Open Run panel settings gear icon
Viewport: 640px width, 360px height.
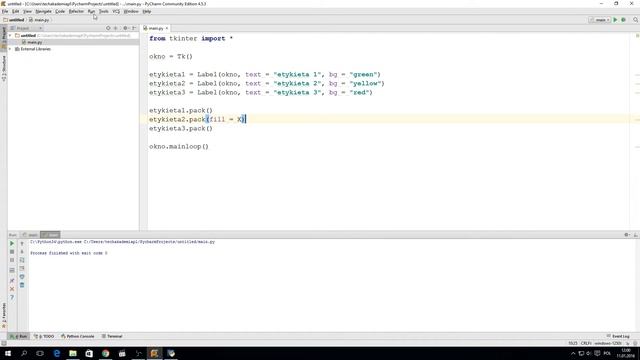(x=627, y=235)
